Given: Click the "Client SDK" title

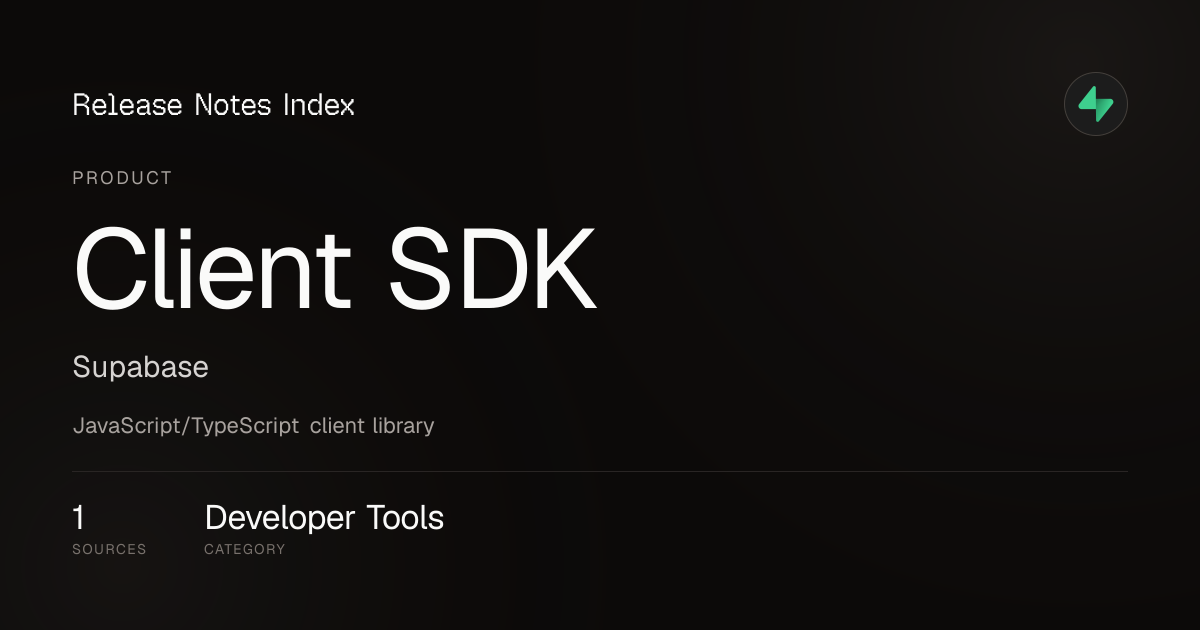Looking at the screenshot, I should [x=335, y=270].
